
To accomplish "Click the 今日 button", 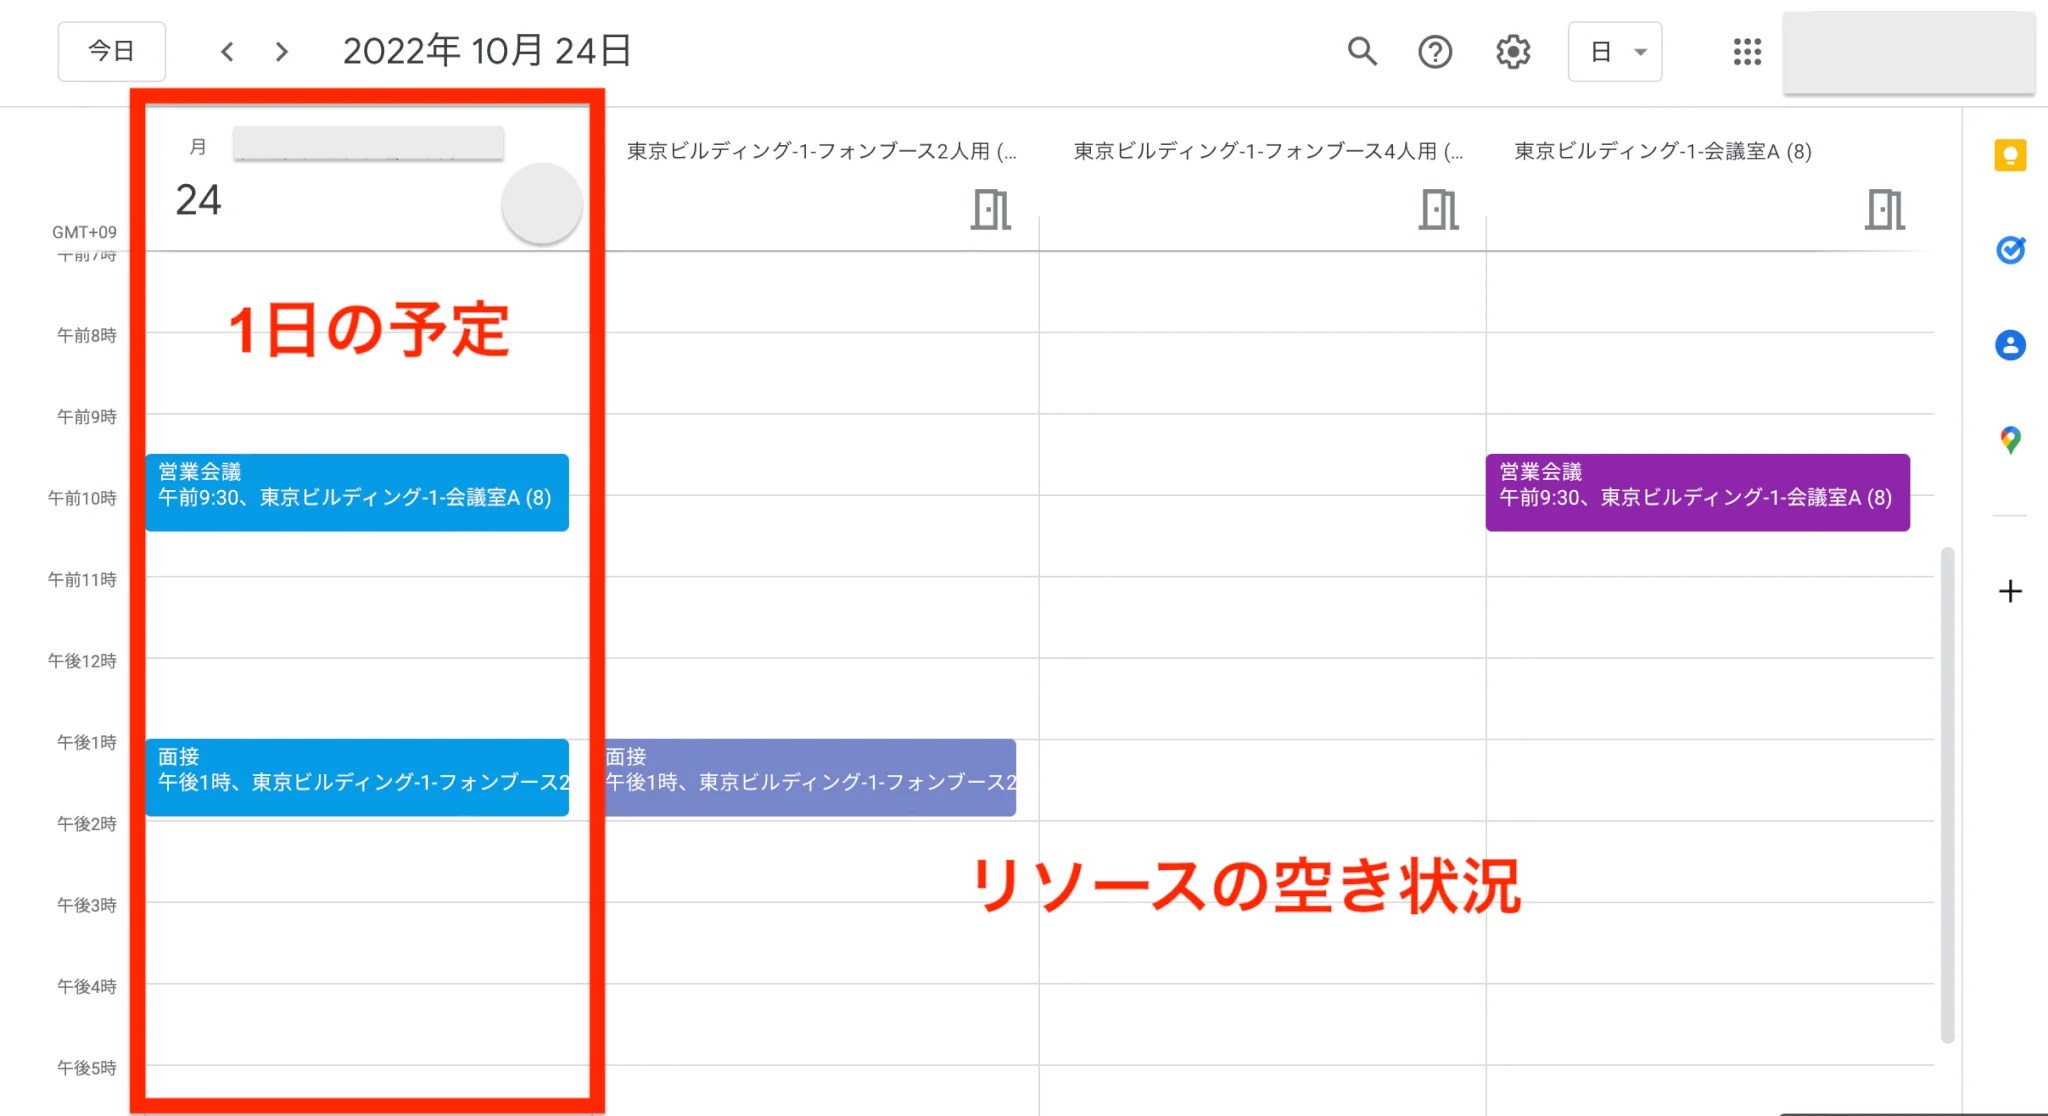I will 111,51.
